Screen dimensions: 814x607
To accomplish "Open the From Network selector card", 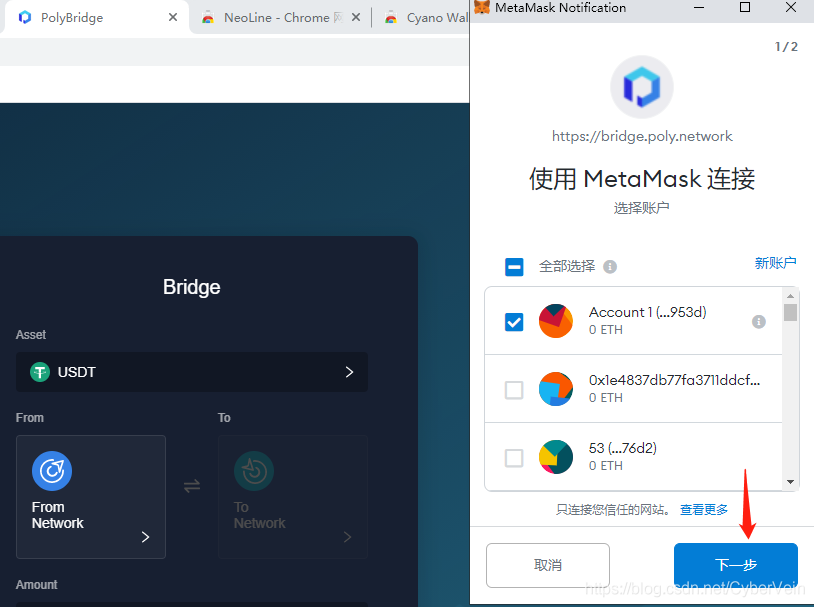I will click(x=91, y=497).
